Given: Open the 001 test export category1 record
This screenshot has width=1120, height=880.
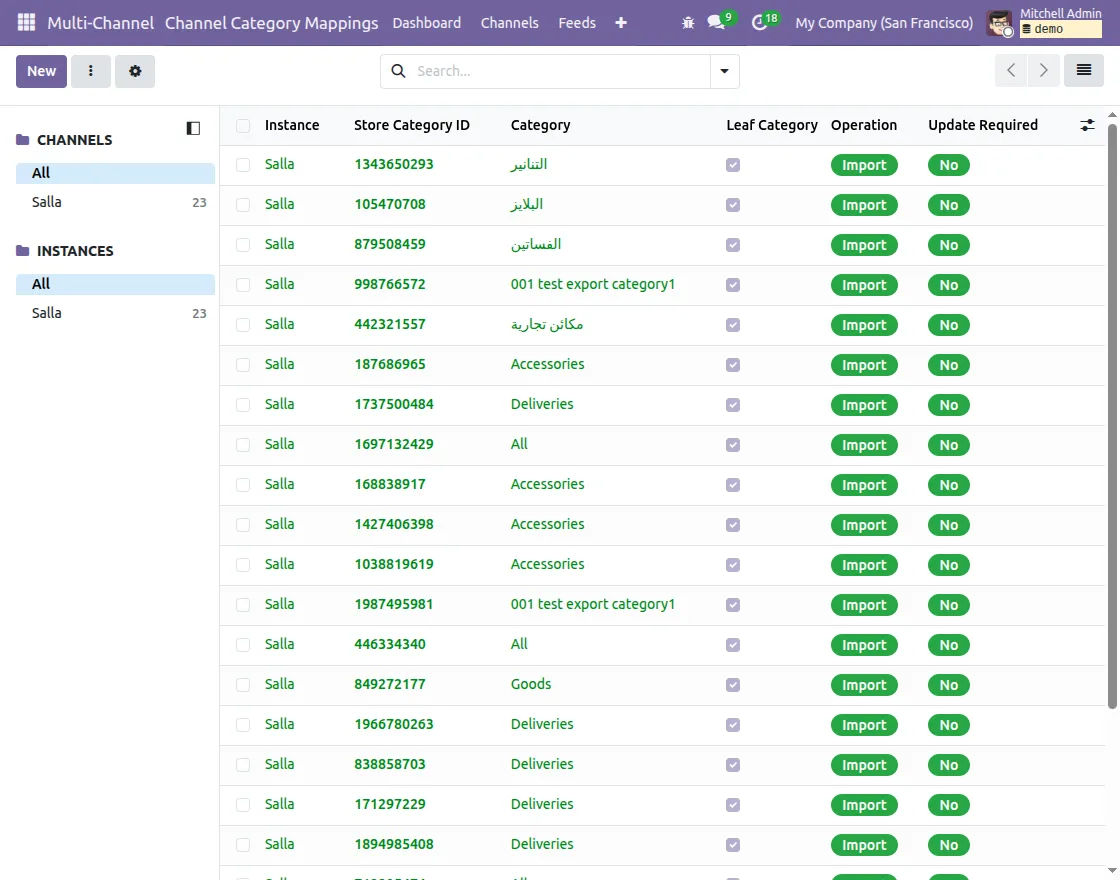Looking at the screenshot, I should coord(592,284).
